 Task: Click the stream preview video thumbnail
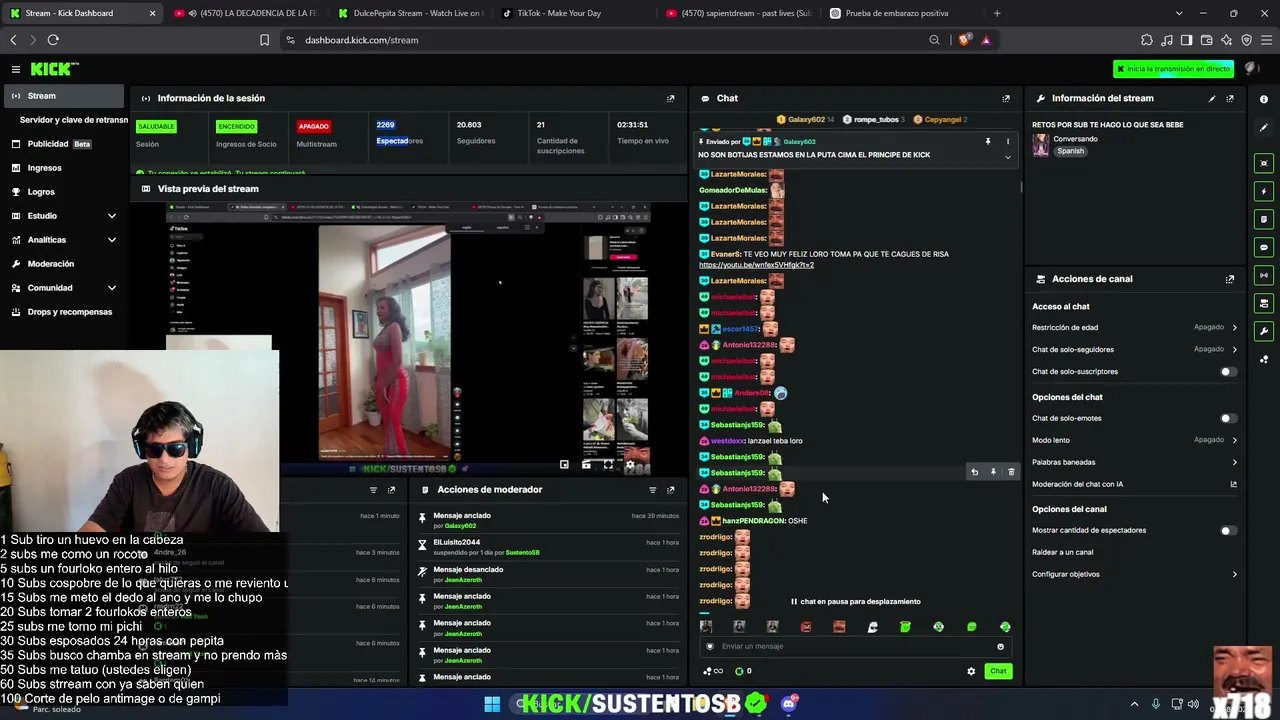pyautogui.click(x=408, y=340)
